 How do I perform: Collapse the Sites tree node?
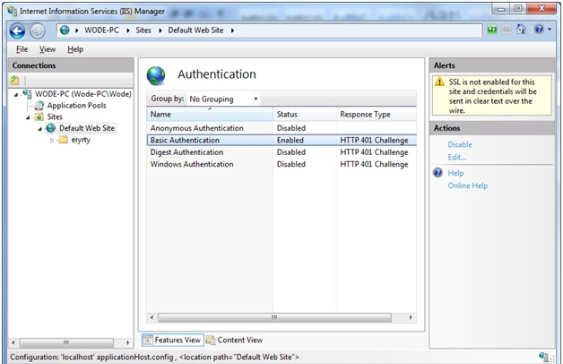coord(28,118)
